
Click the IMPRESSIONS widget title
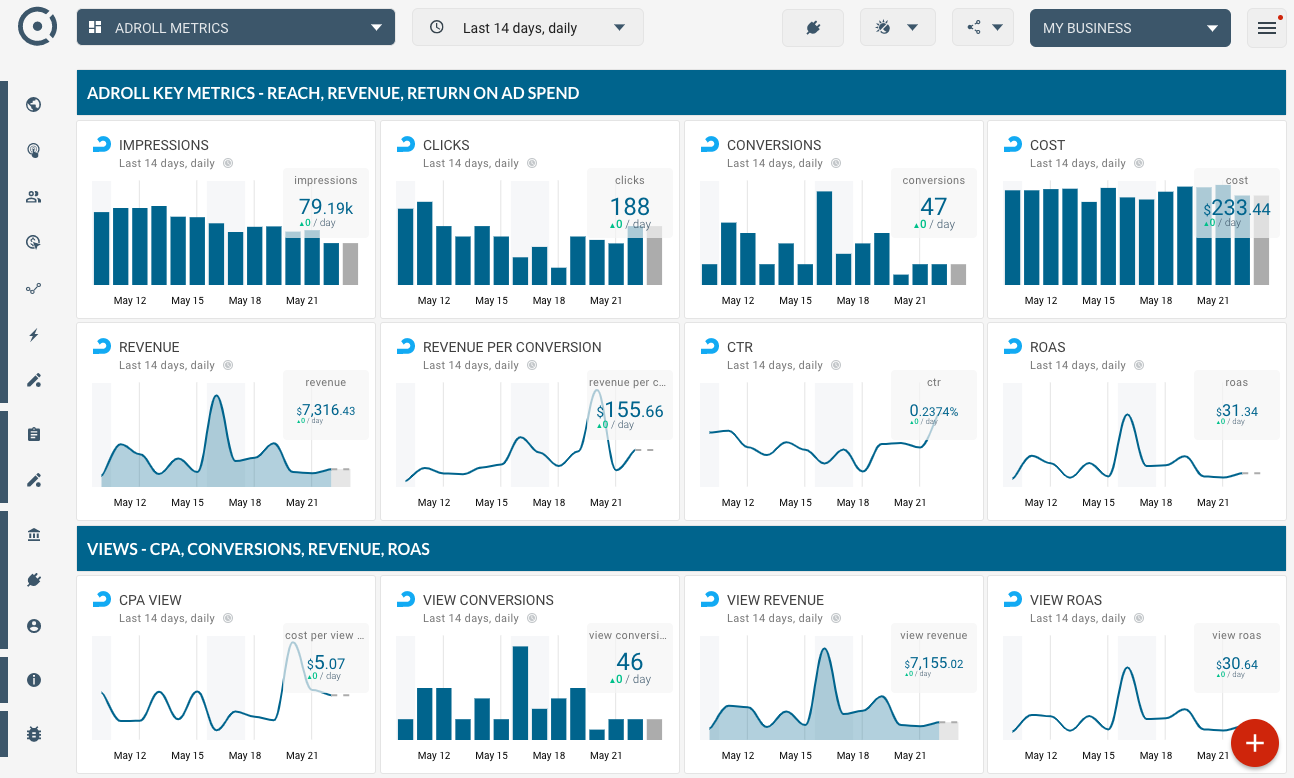(x=164, y=145)
